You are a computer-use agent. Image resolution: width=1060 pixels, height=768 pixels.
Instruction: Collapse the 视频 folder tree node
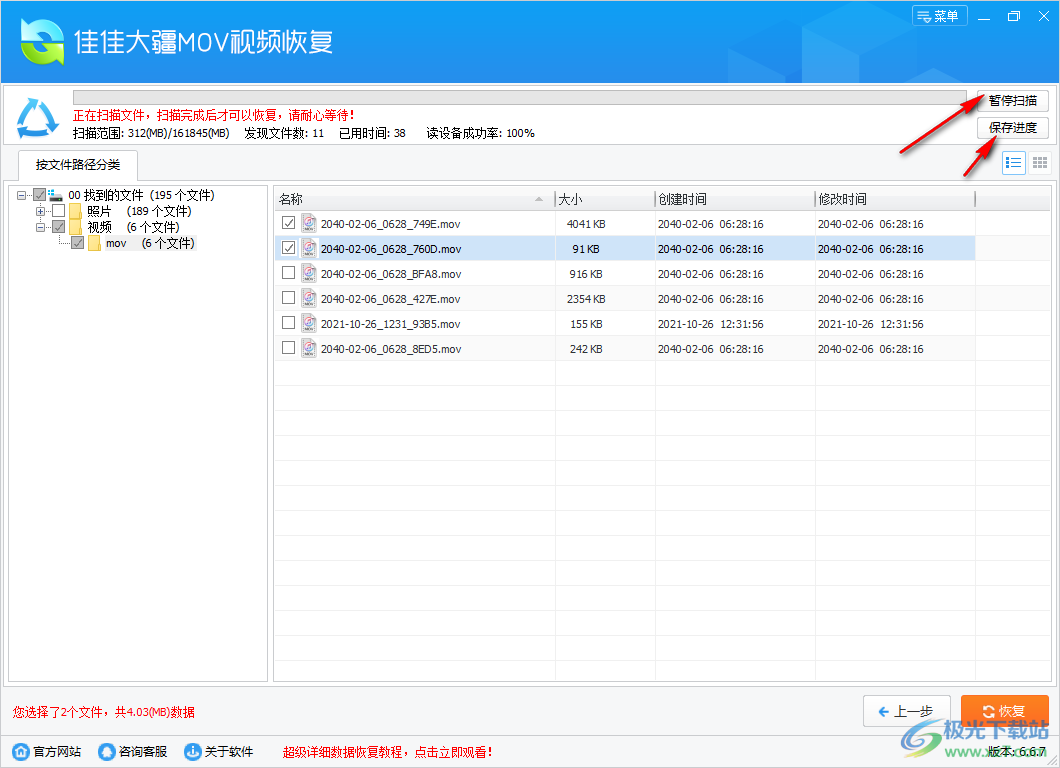click(x=41, y=227)
